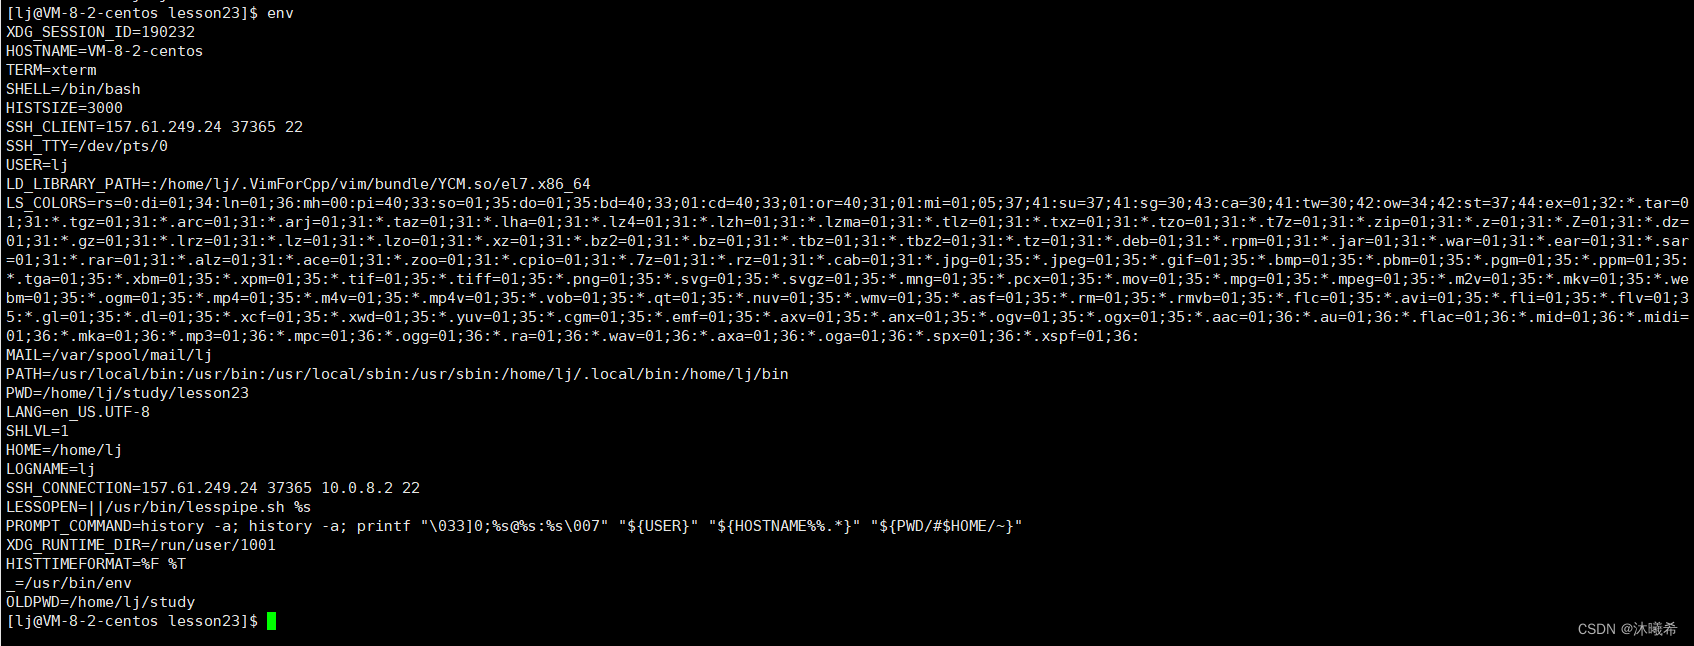Viewport: 1694px width, 646px height.
Task: Click the SSH_CONNECTION line
Action: [x=213, y=488]
